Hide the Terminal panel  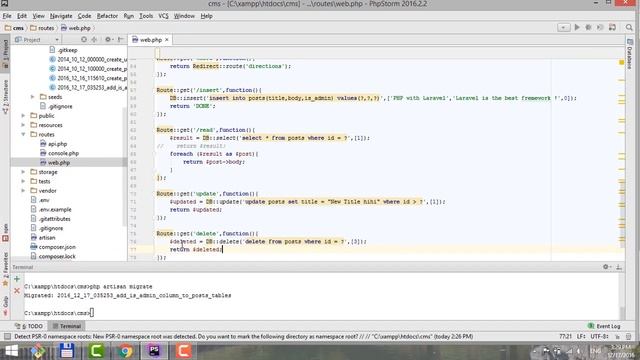tap(619, 267)
